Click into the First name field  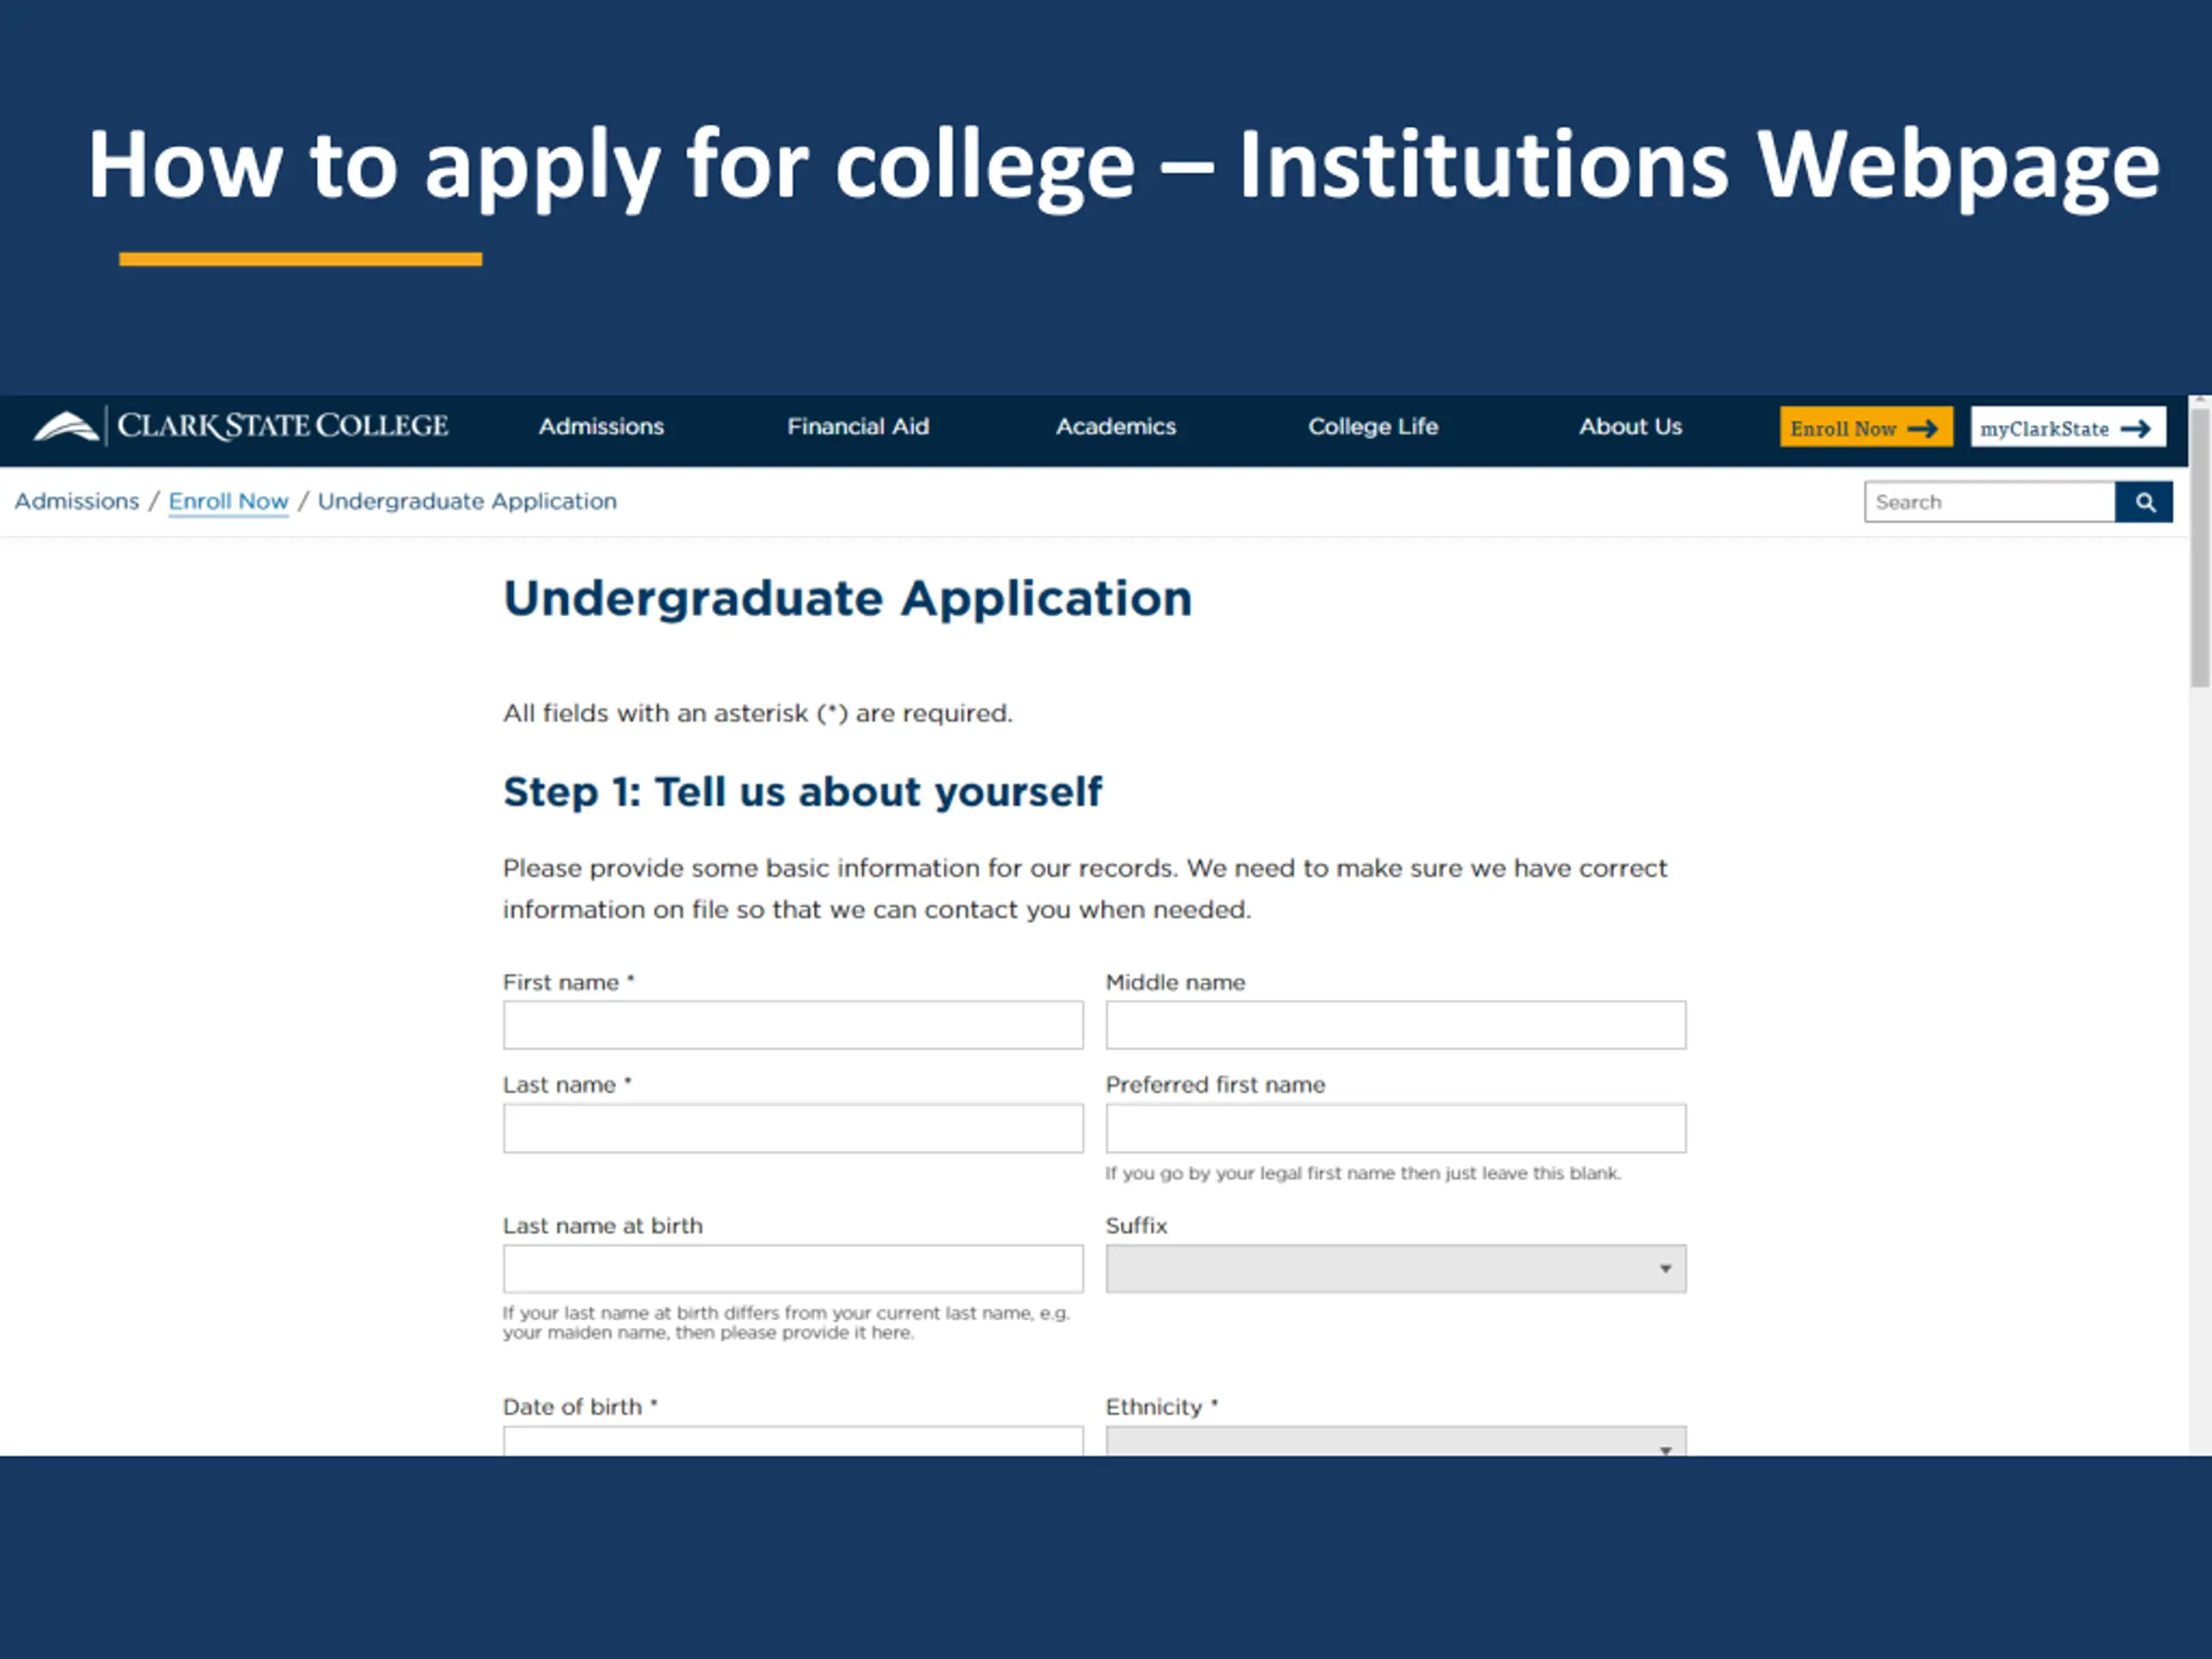click(793, 1025)
